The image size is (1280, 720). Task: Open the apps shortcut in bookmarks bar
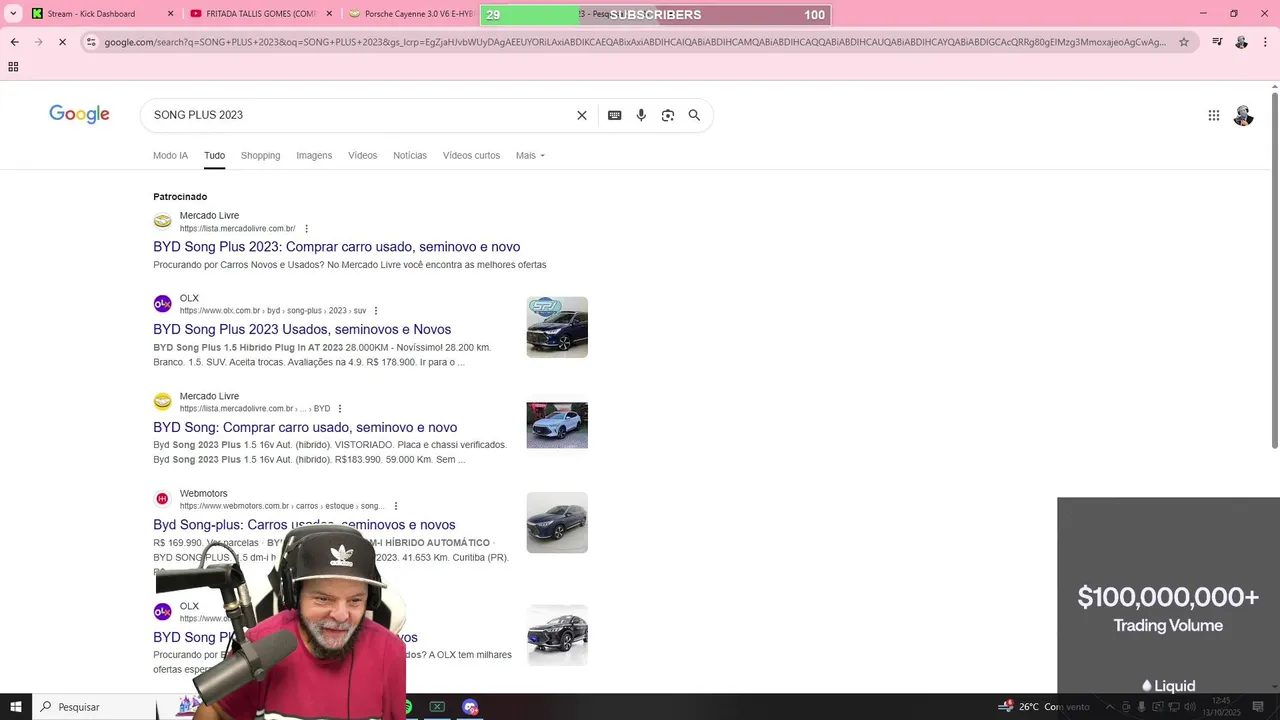(x=13, y=67)
